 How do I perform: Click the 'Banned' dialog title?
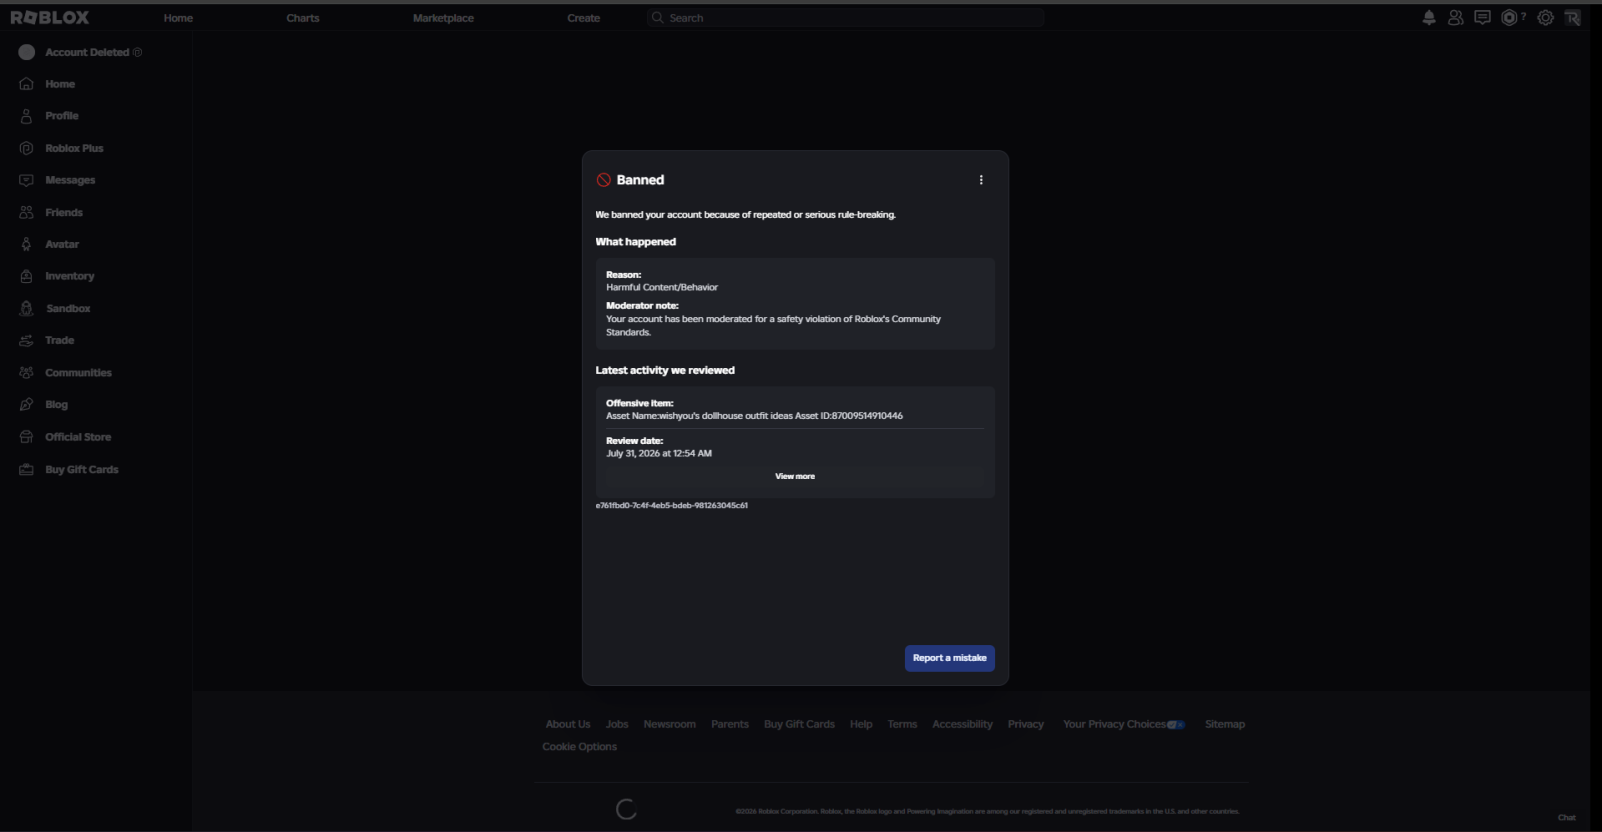pos(640,180)
